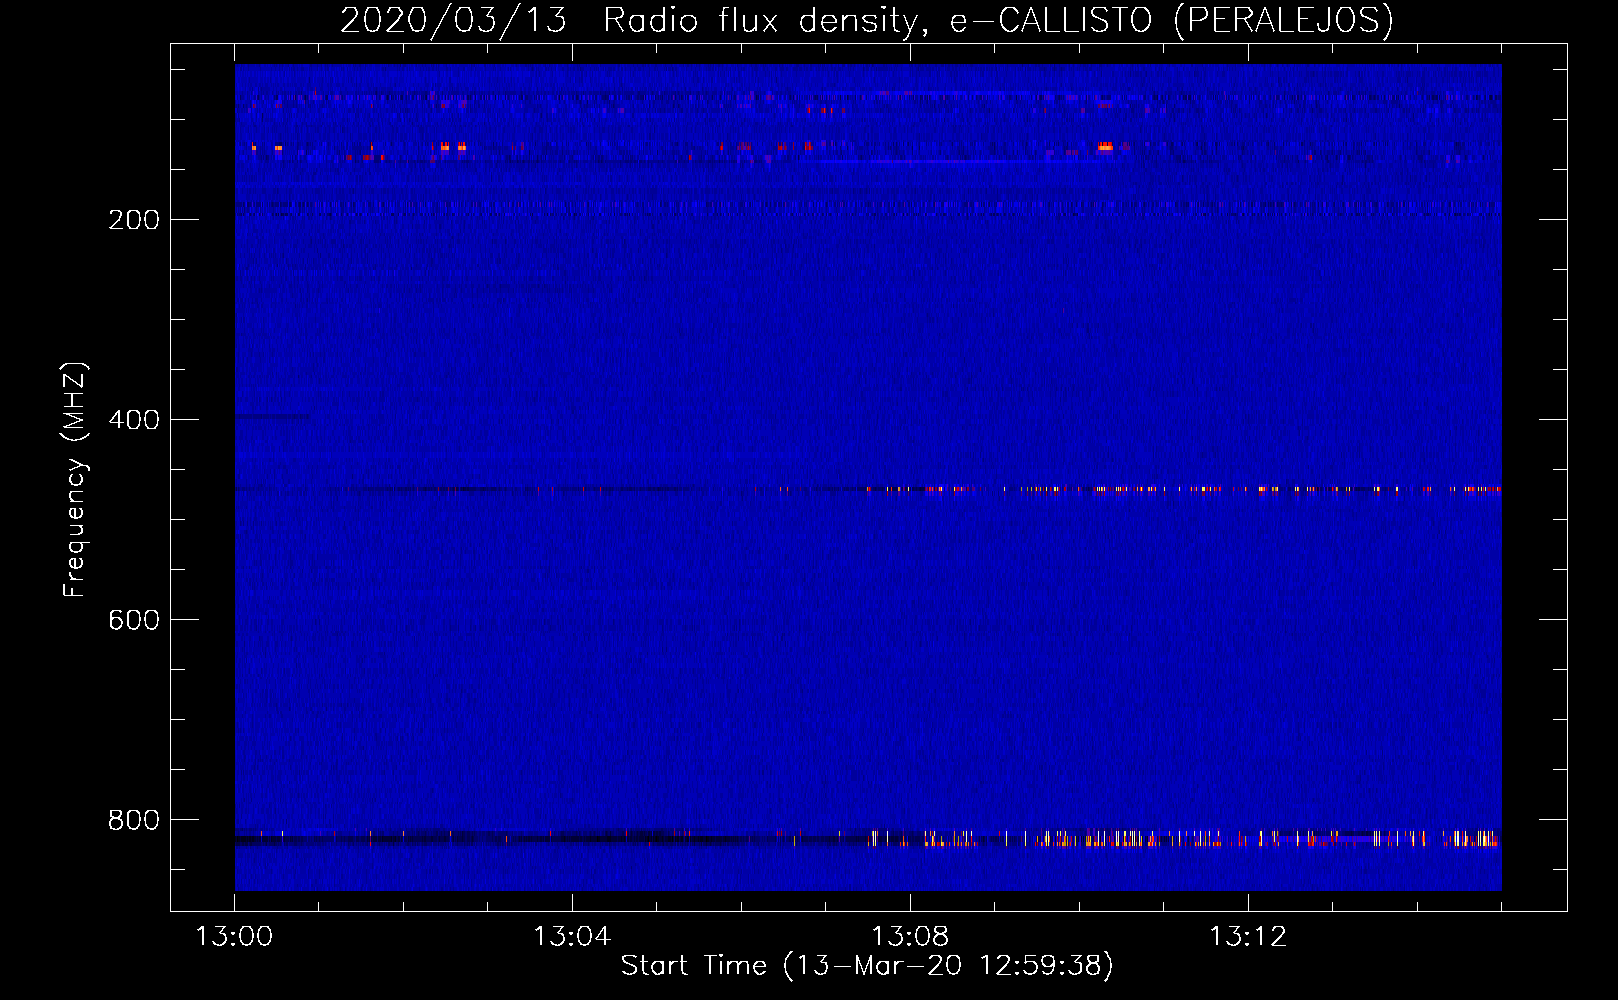Click the bright orange burst near 13:10

(x=1104, y=147)
